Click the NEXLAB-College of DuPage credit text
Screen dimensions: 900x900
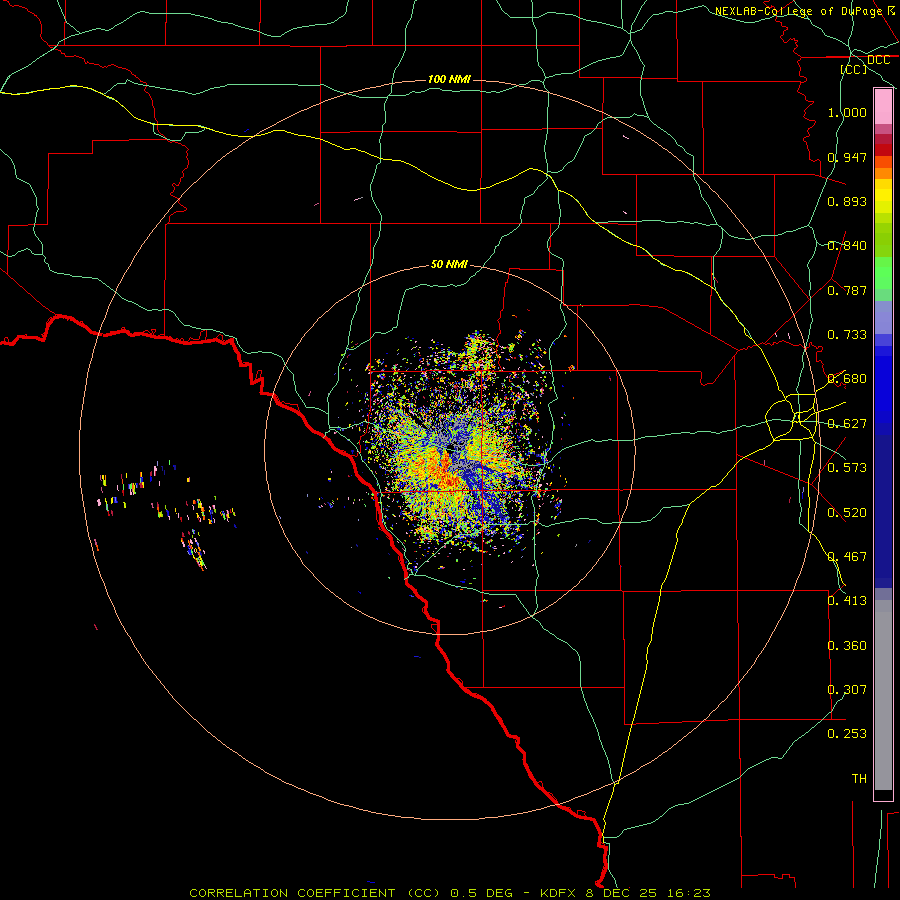coord(799,11)
